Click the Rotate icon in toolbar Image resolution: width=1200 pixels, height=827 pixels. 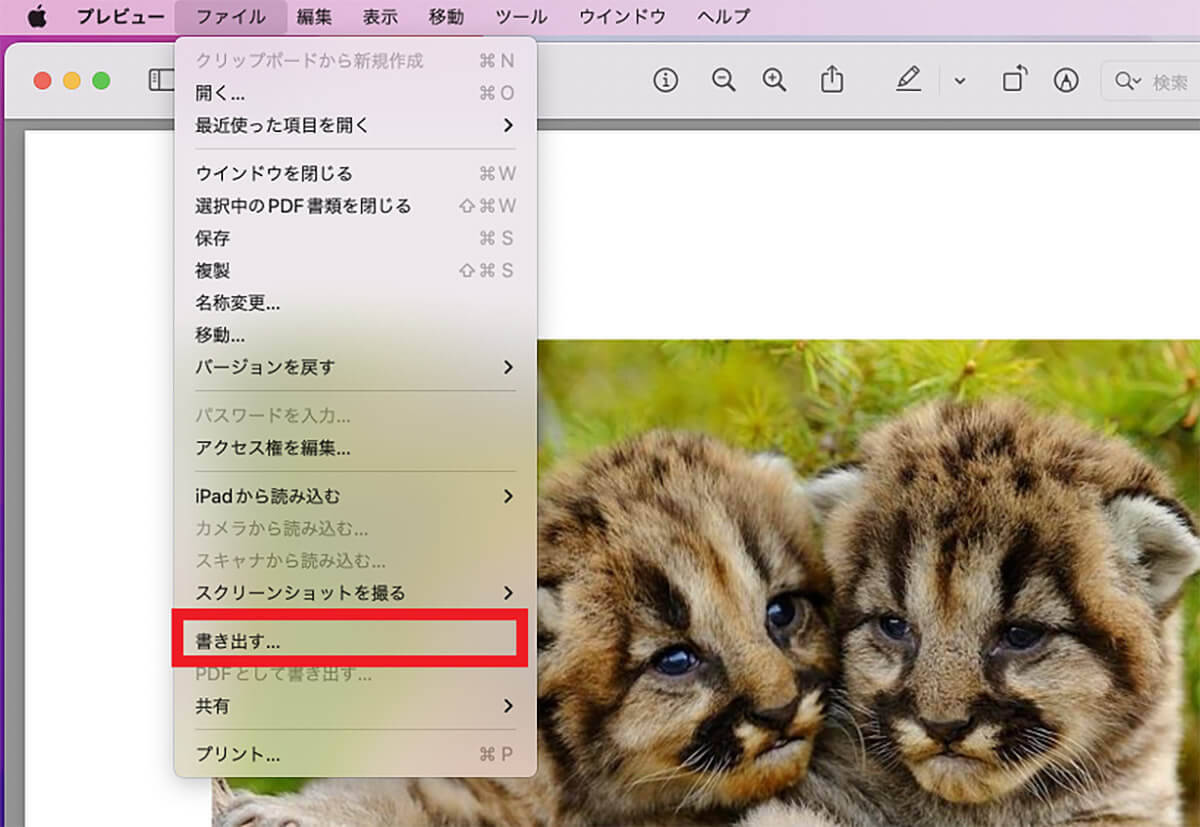[1014, 81]
